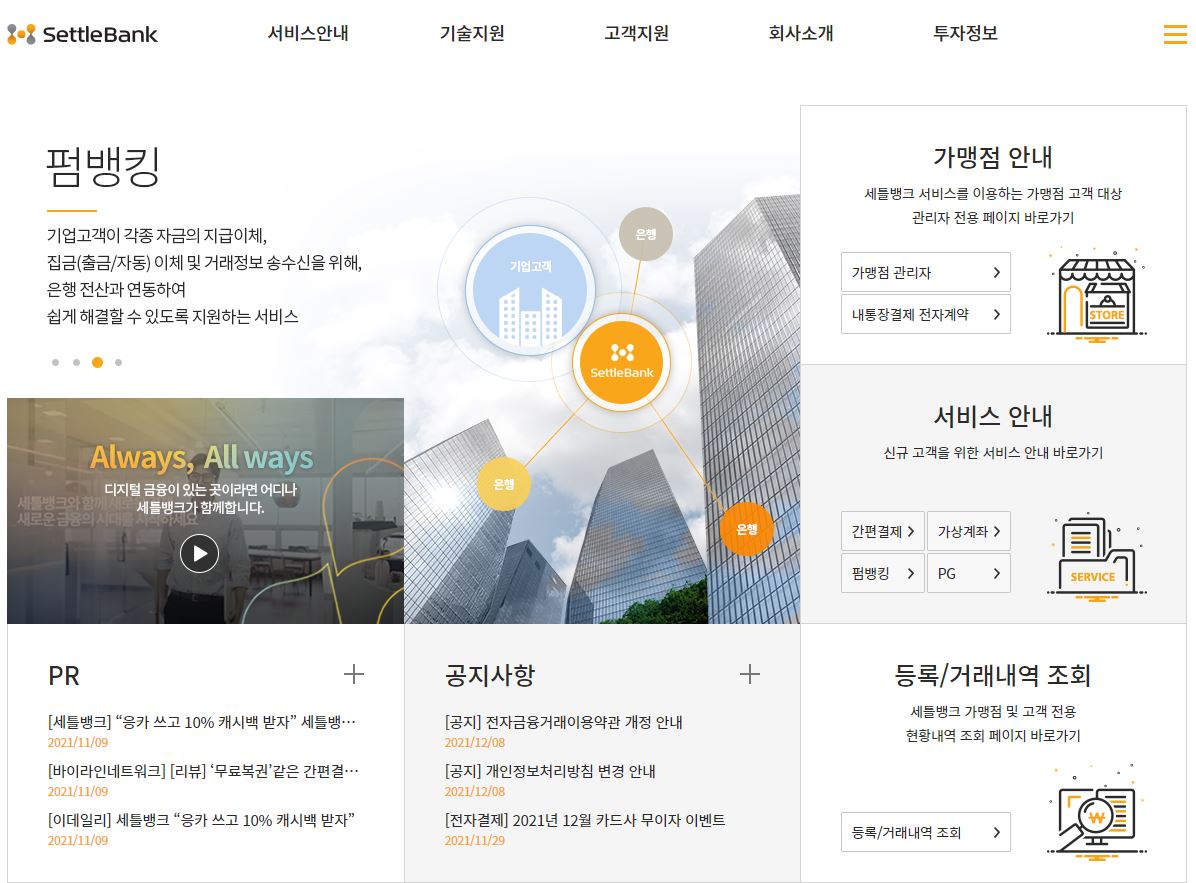The height and width of the screenshot is (883, 1196).
Task: Click the top 은행 gray circle
Action: click(x=645, y=234)
